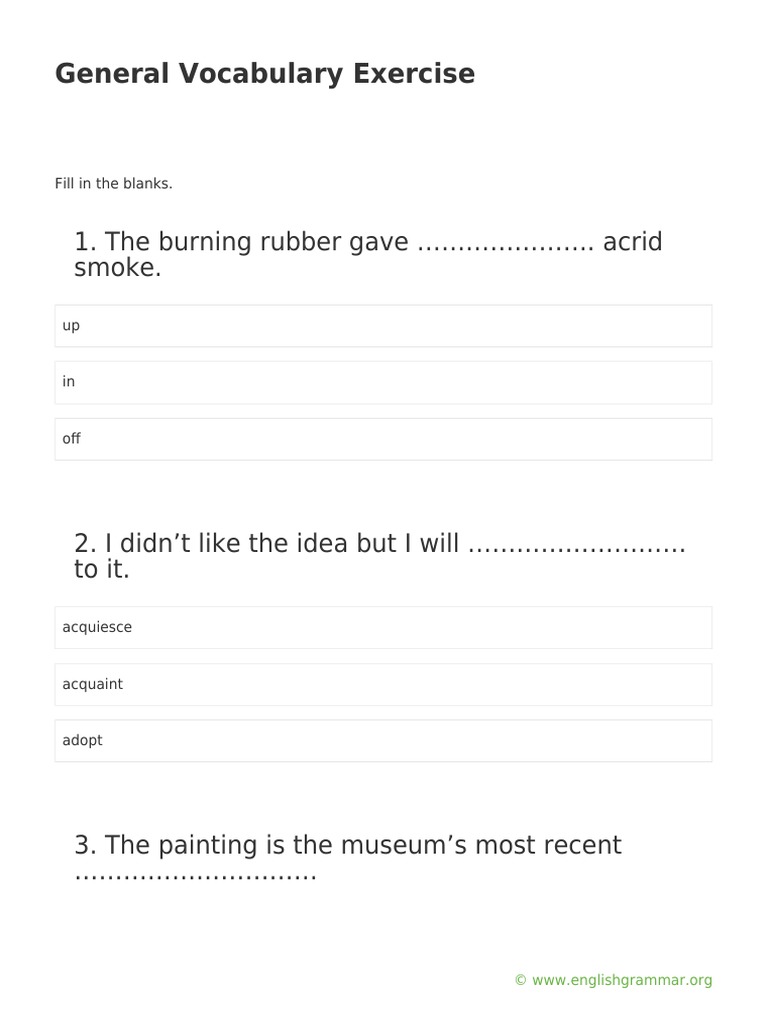Choose "acquaint" for question 2

383,684
